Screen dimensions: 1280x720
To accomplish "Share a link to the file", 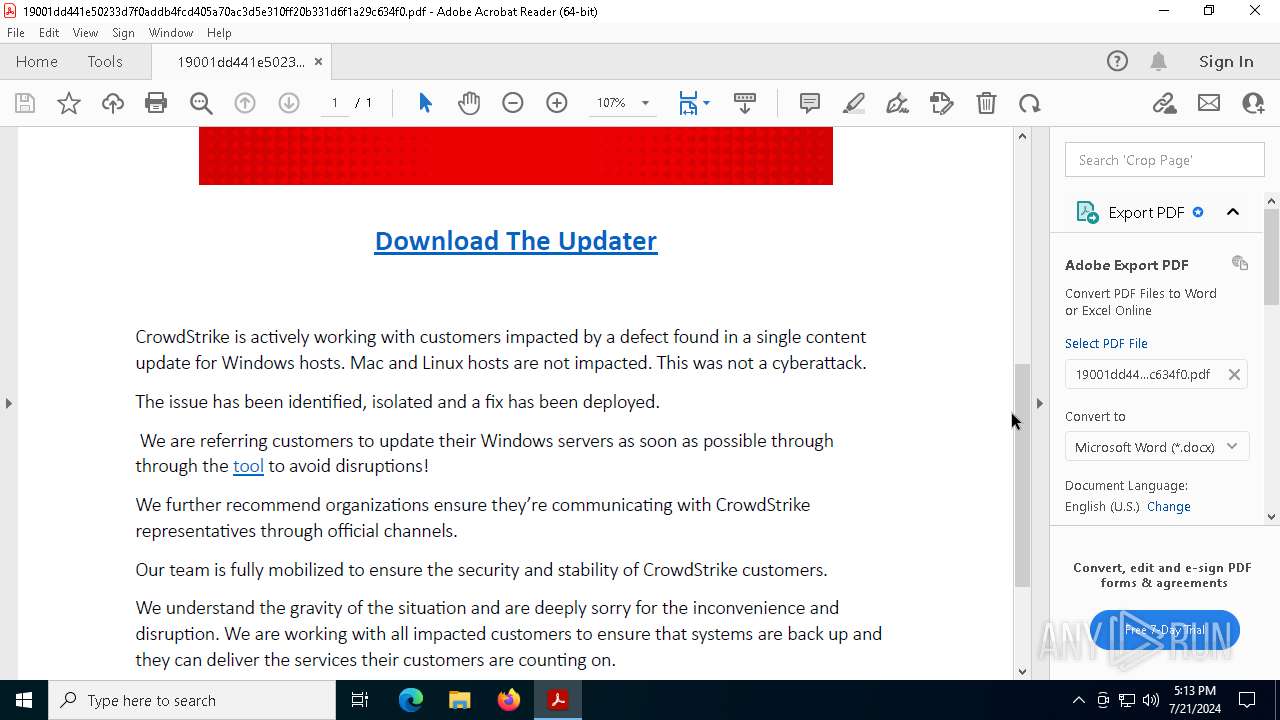I will click(x=1164, y=103).
